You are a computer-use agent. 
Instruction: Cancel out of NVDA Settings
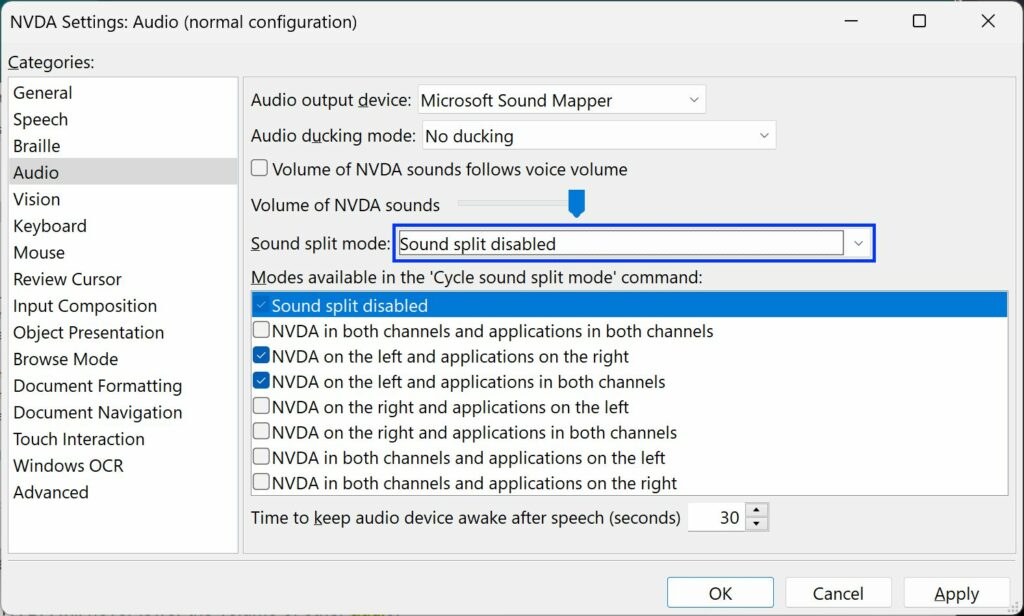click(838, 591)
